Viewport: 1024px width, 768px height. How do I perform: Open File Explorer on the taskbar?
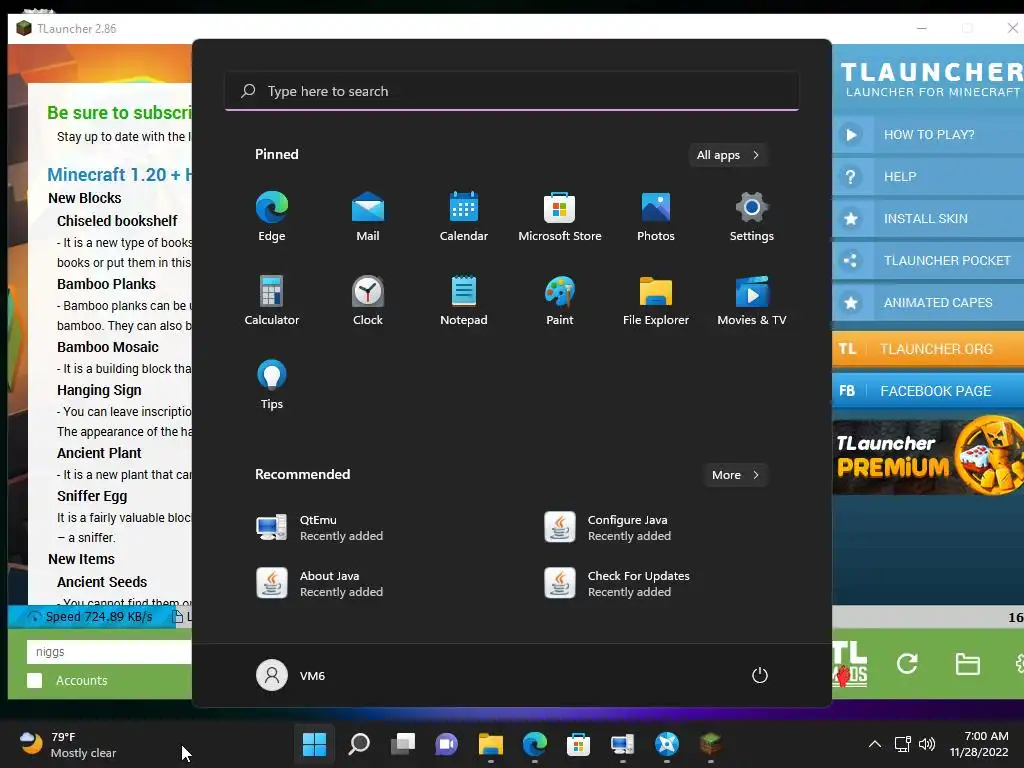click(490, 744)
